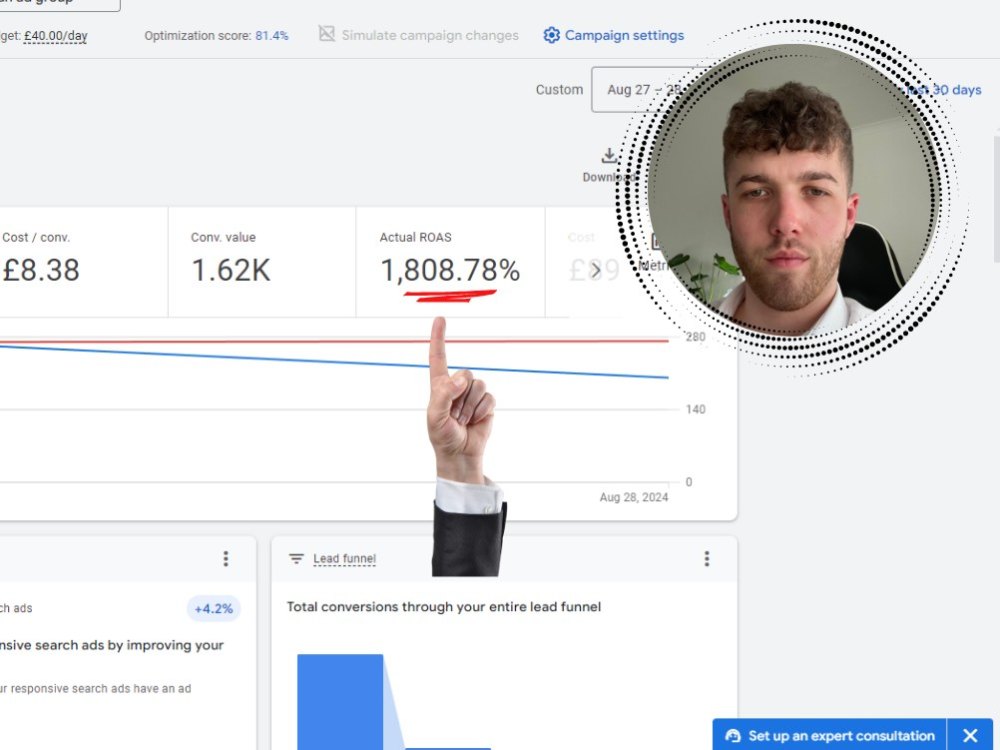The width and height of the screenshot is (1000, 750).
Task: Click the Custom date range label
Action: (559, 90)
